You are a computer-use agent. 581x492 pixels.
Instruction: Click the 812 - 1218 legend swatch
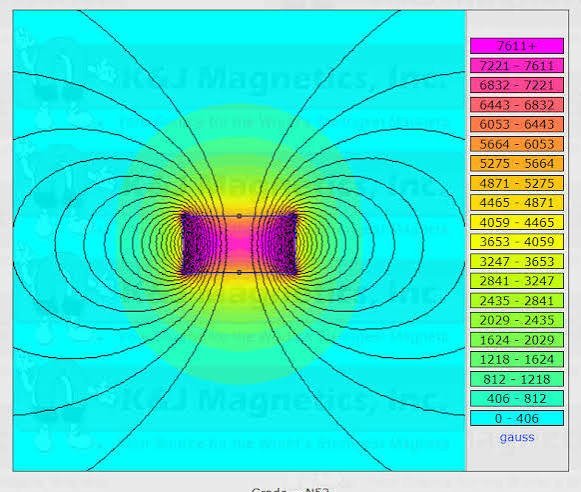click(517, 379)
